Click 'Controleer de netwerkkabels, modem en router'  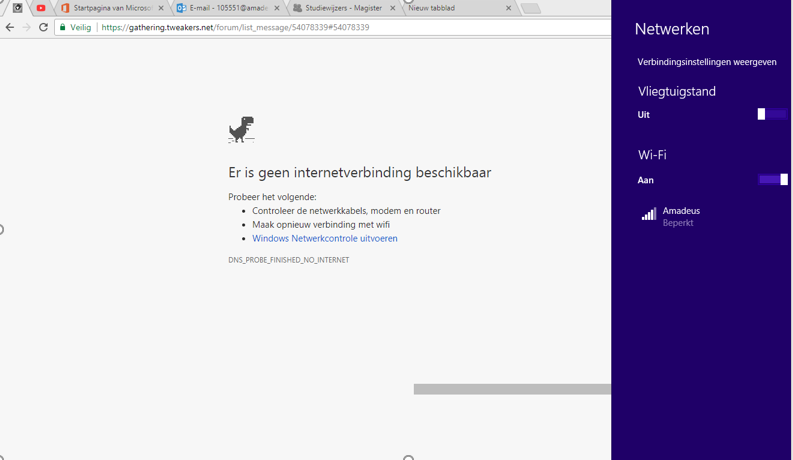coord(346,211)
